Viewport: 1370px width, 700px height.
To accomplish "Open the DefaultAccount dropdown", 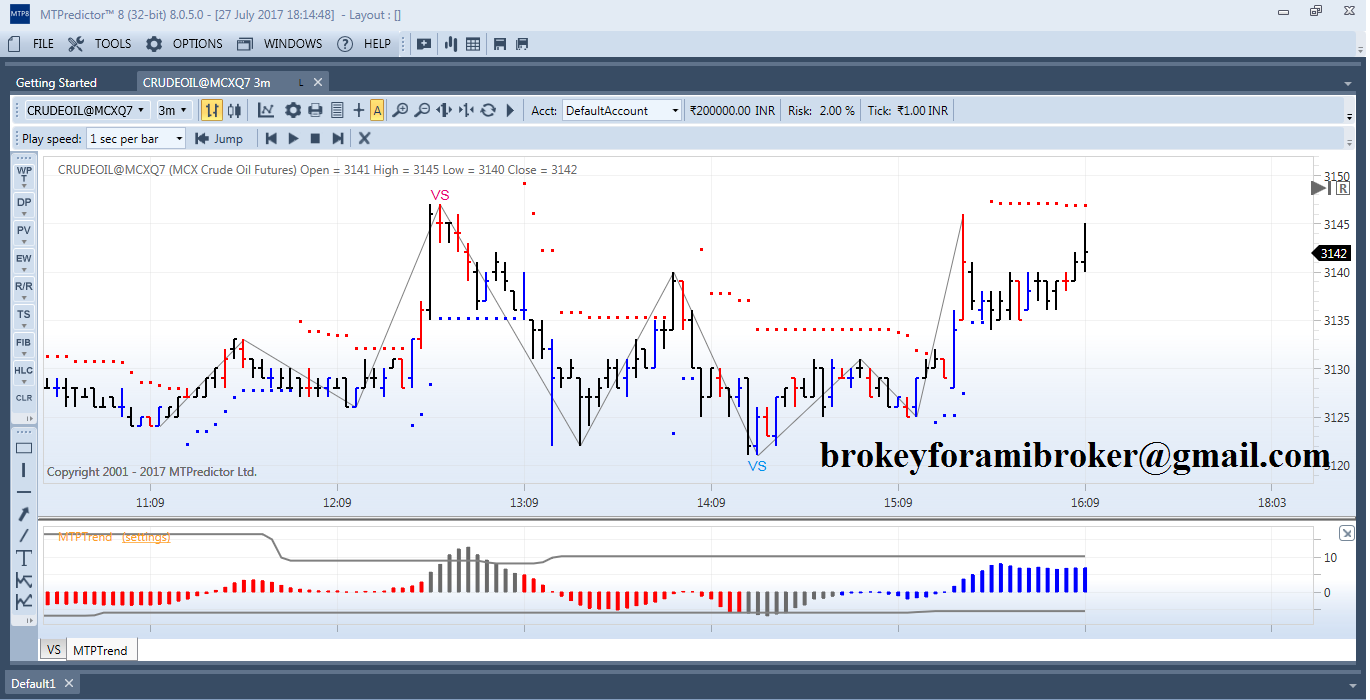I will click(x=622, y=110).
